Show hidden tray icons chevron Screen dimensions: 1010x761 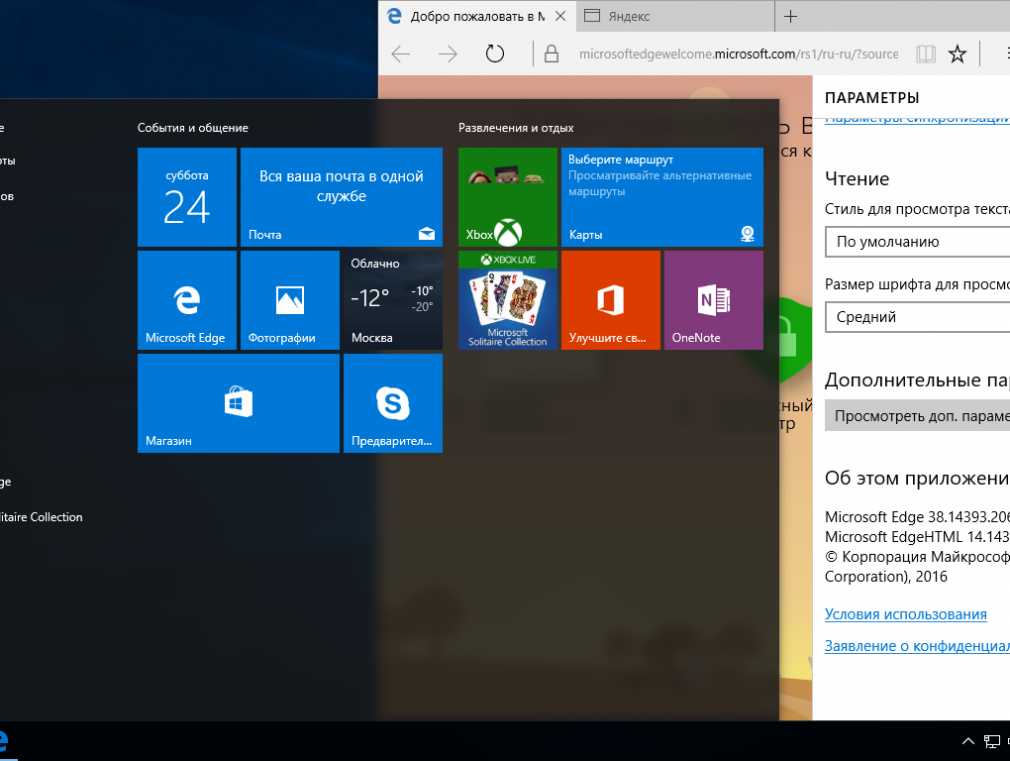point(967,742)
